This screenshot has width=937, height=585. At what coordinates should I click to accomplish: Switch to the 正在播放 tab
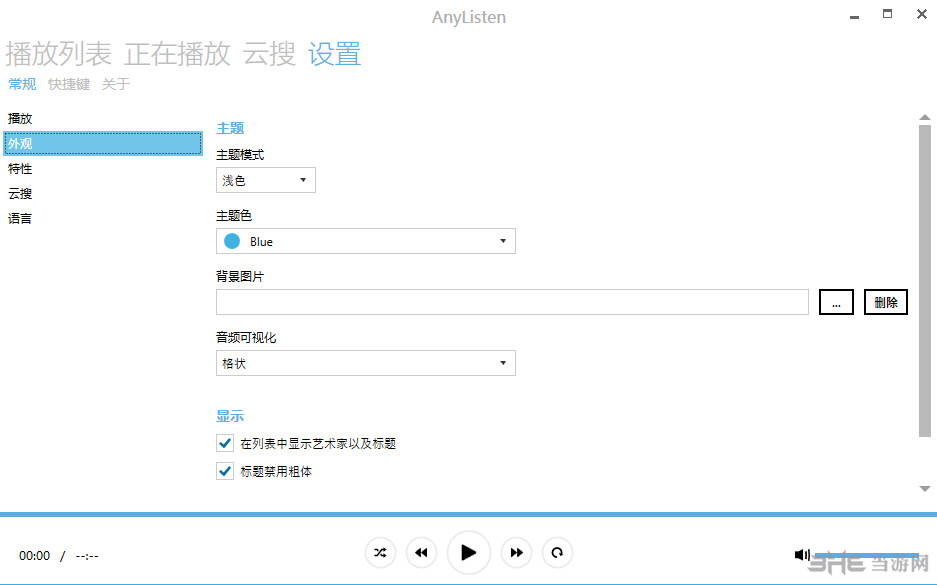(x=177, y=54)
